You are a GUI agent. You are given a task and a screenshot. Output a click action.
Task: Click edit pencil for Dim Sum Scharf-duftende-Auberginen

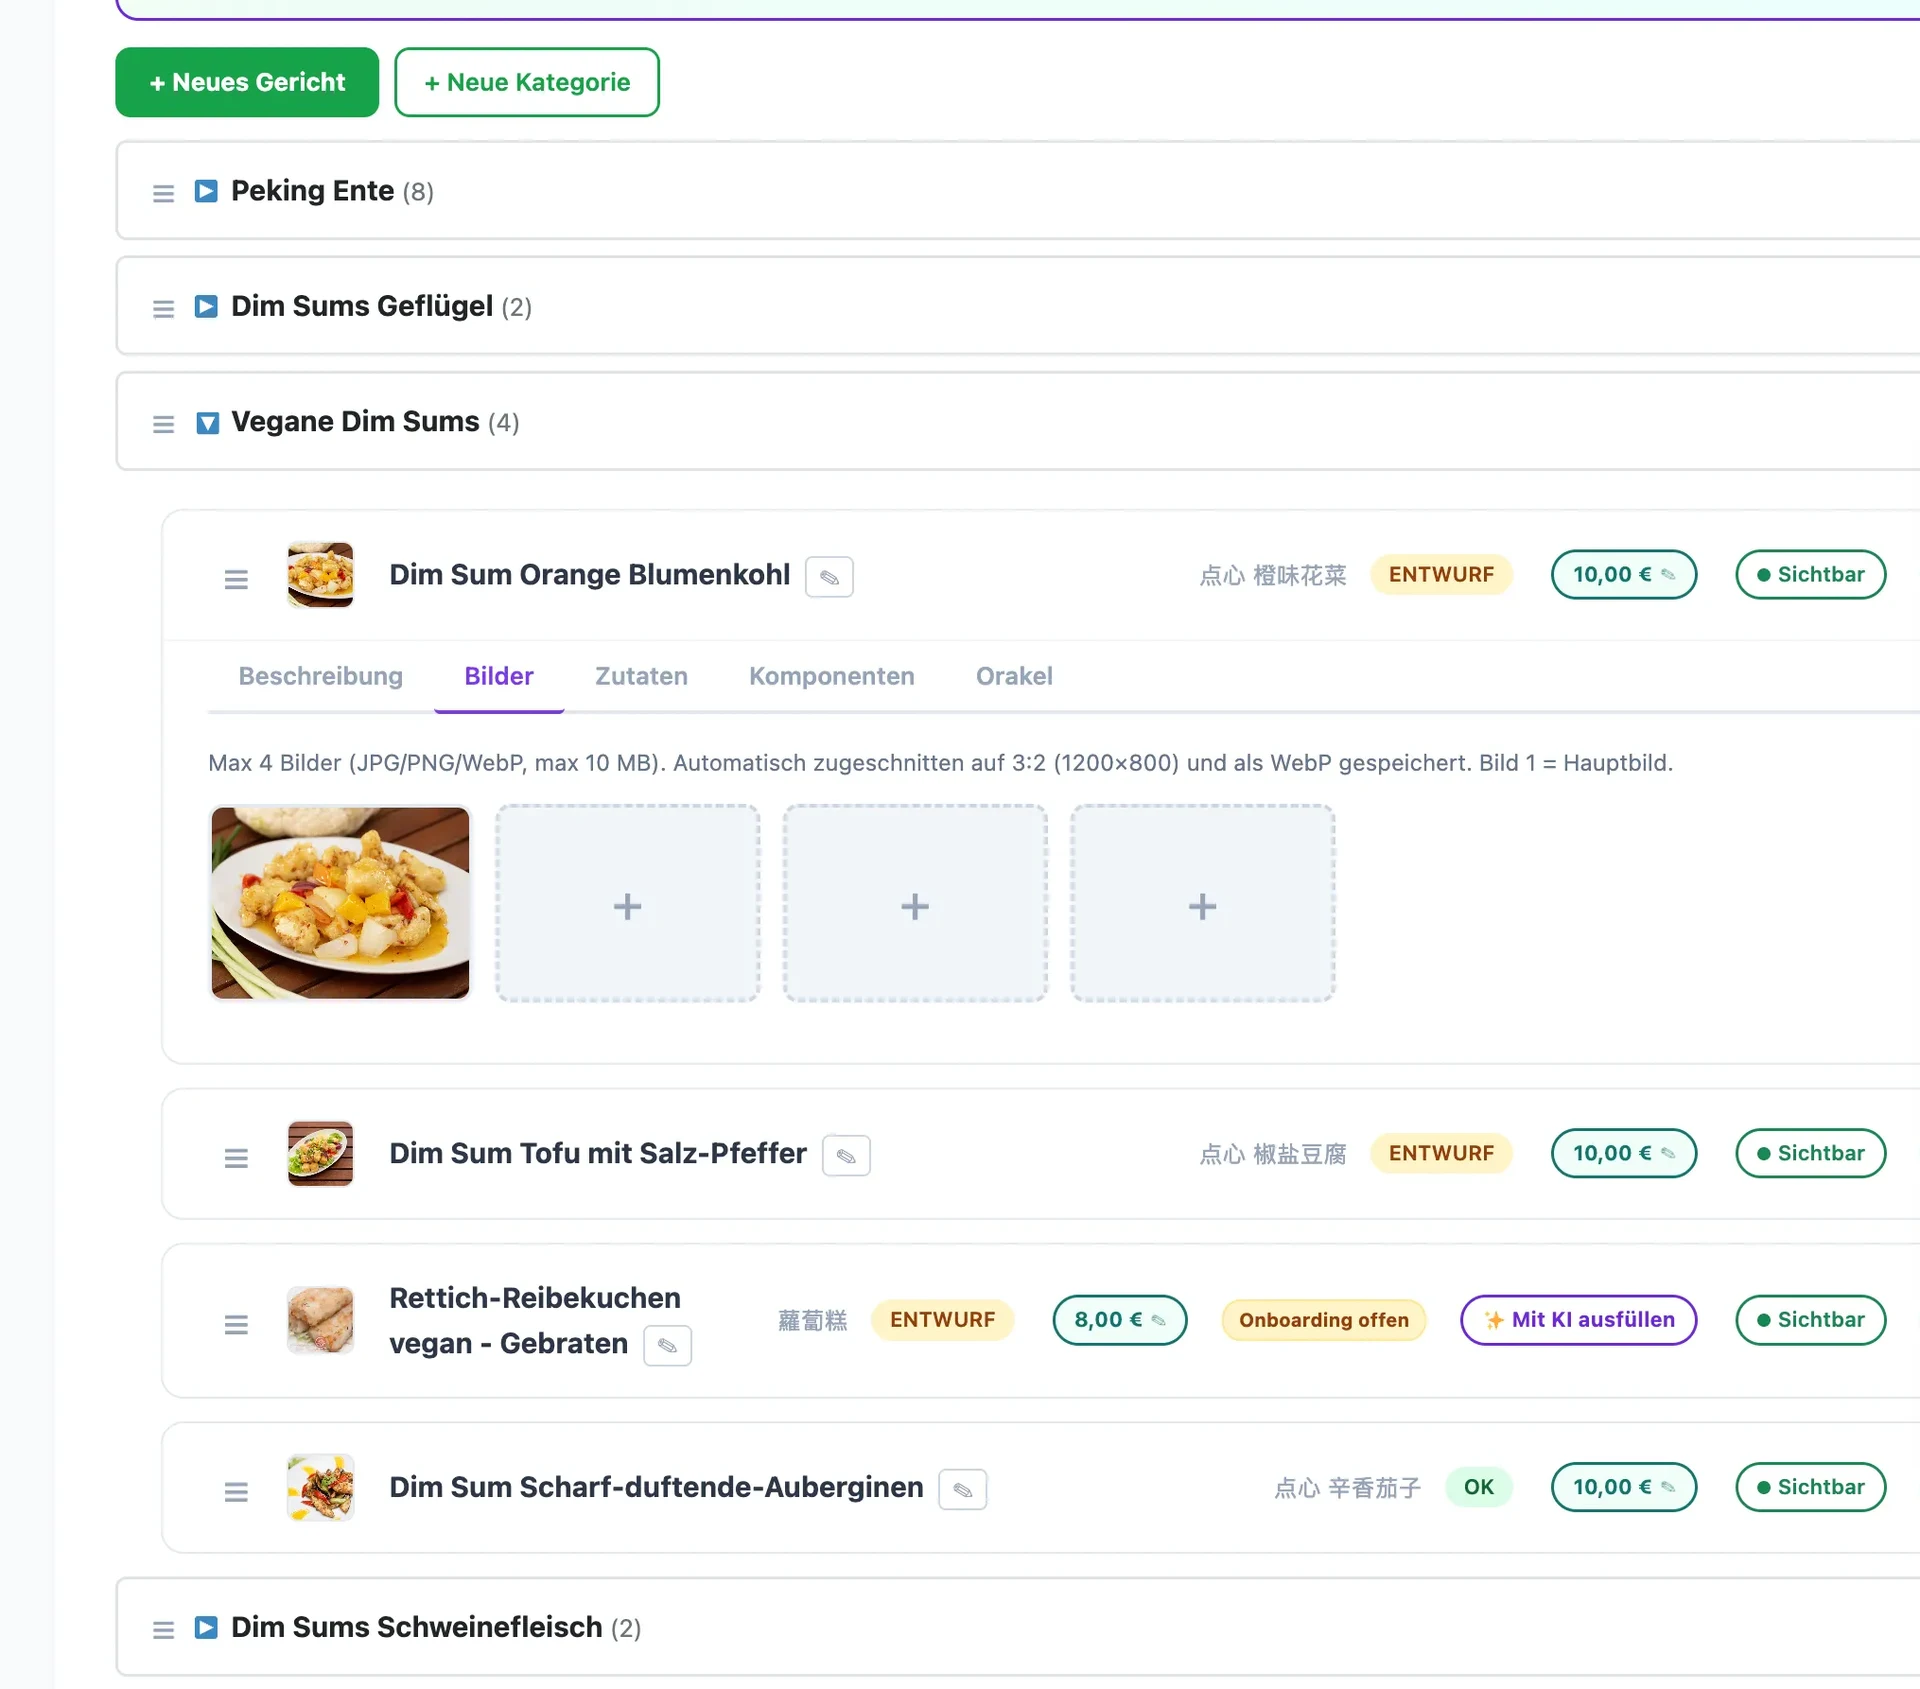(962, 1490)
